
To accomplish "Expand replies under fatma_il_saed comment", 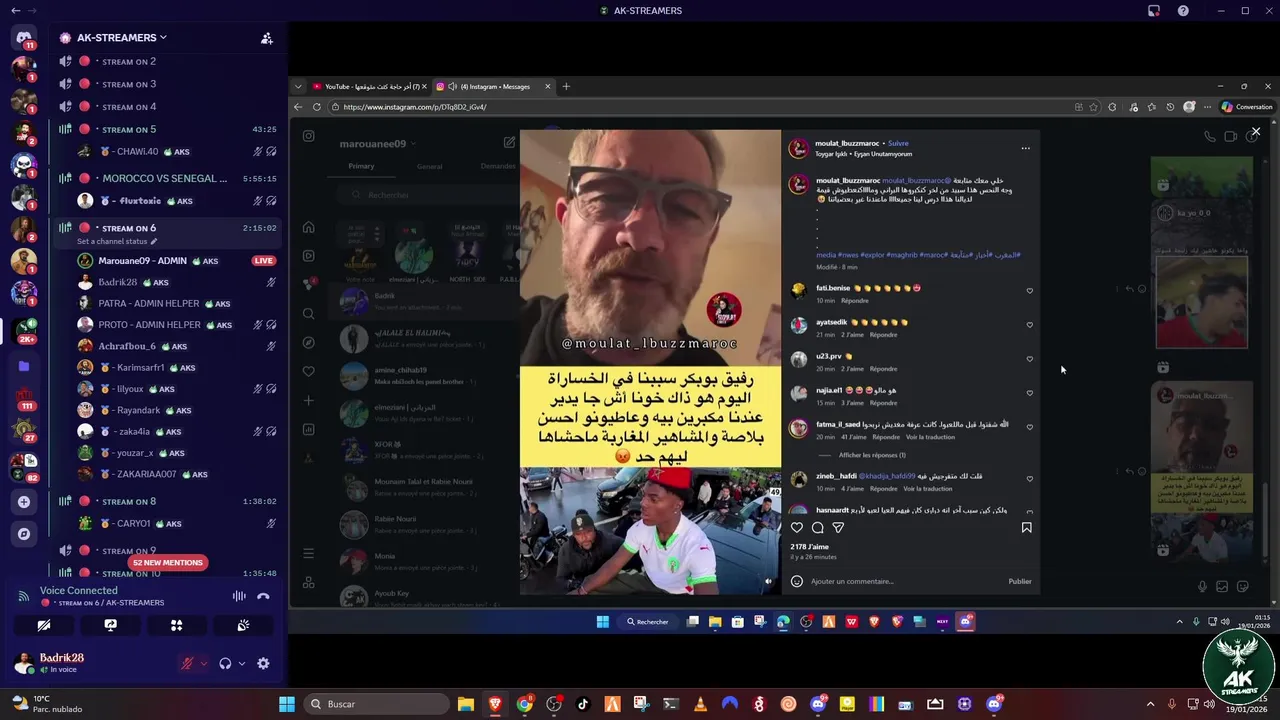I will click(x=872, y=455).
